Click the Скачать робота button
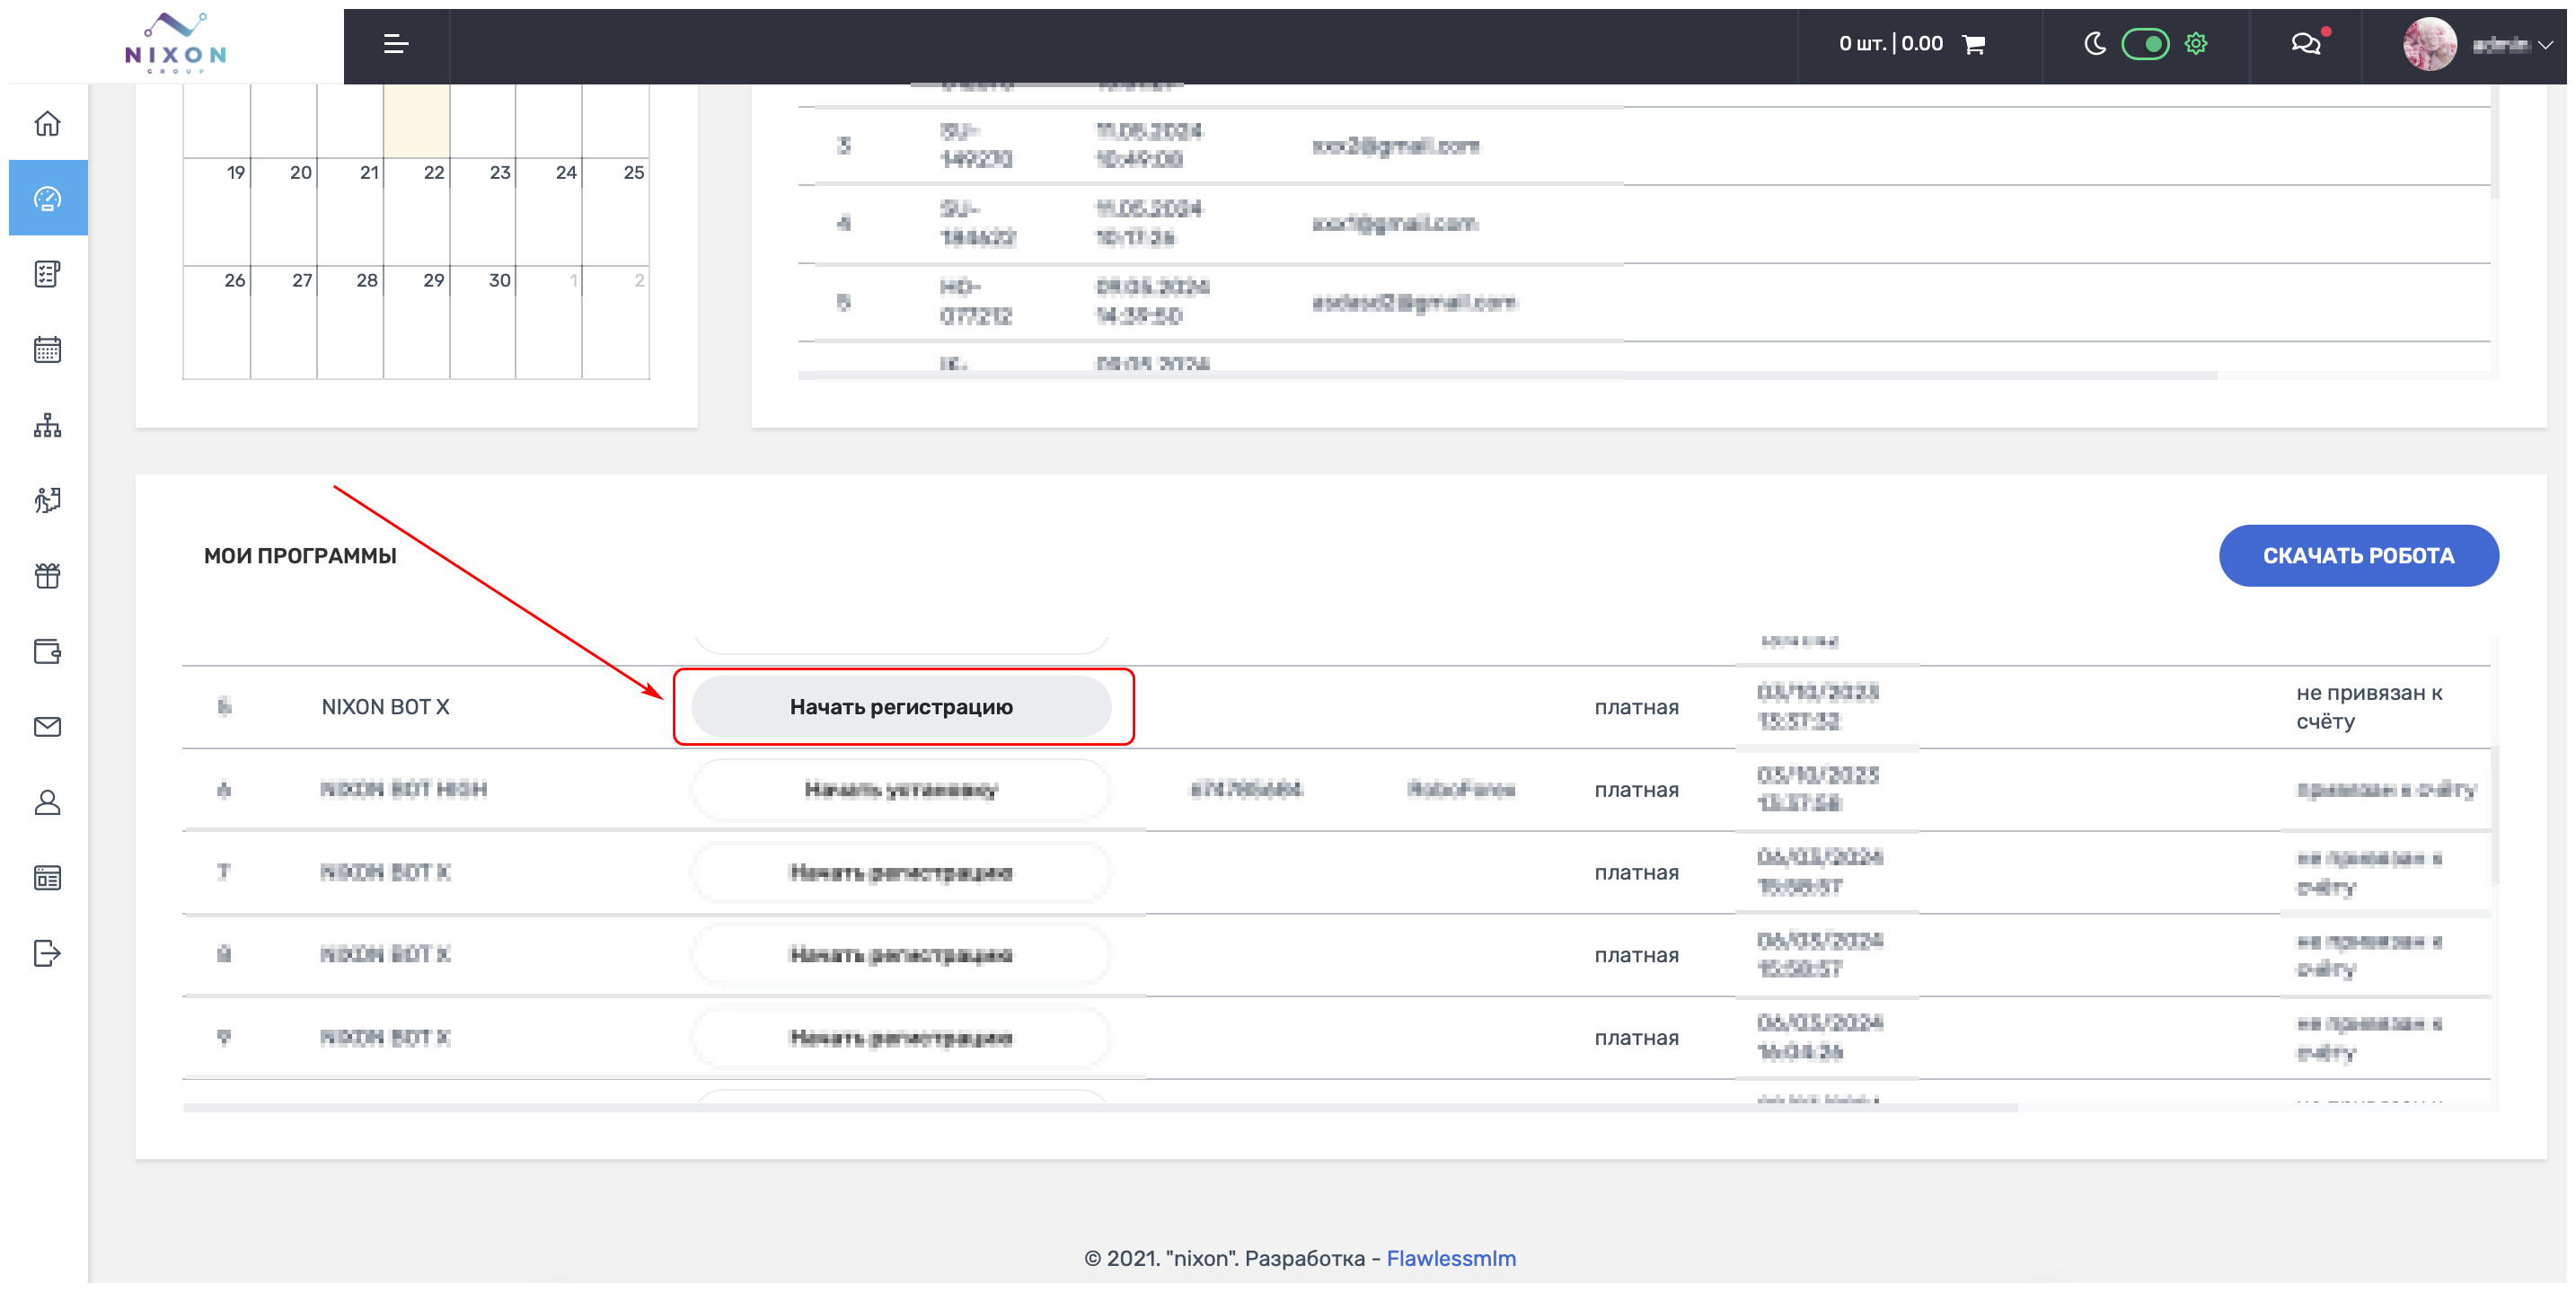The height and width of the screenshot is (1292, 2576). pyautogui.click(x=2358, y=556)
